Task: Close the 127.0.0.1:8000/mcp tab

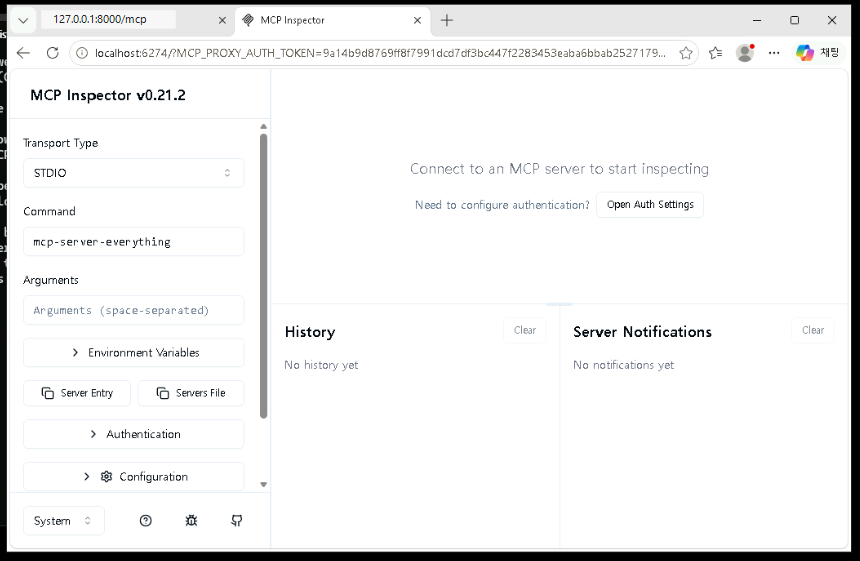Action: coord(222,20)
